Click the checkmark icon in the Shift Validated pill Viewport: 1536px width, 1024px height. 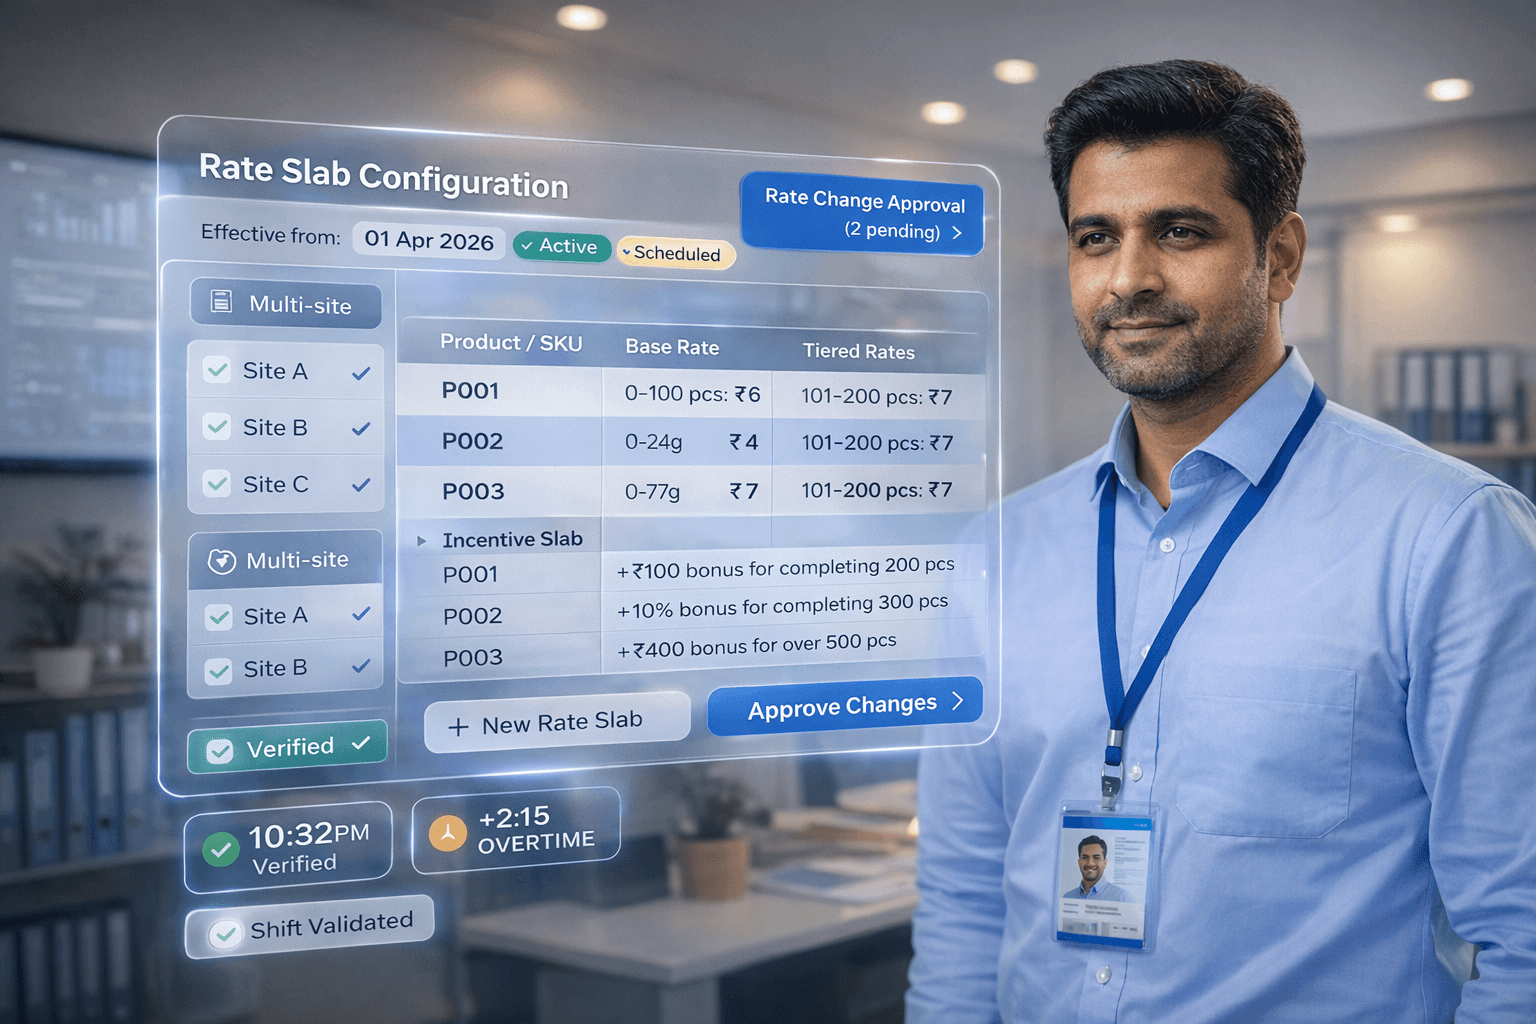click(226, 932)
